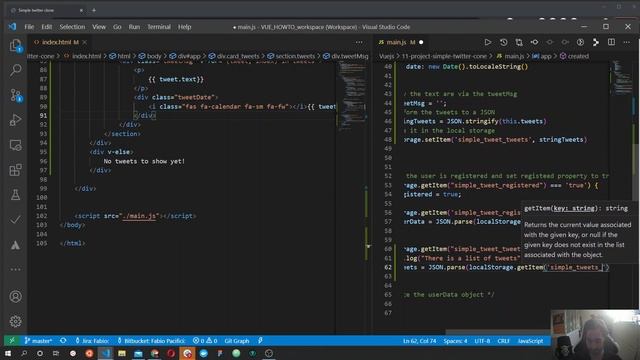The image size is (640, 360).
Task: Click the main.js editor minimap
Action: point(622,78)
